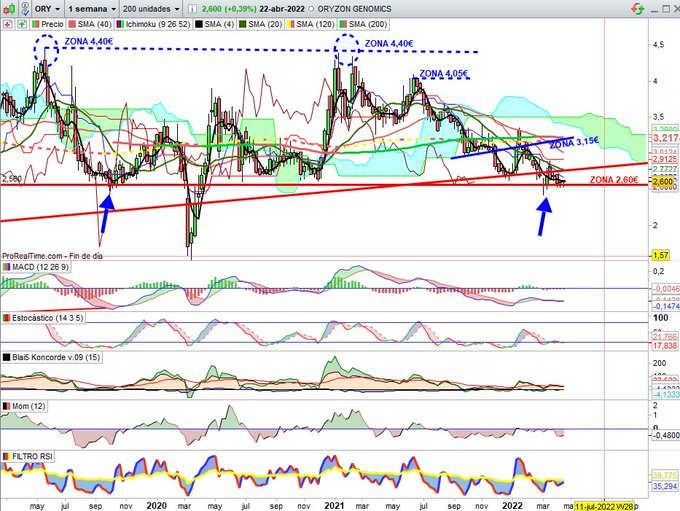Click the 'ZONA 4,05€' annotation text
This screenshot has height=511, width=680.
[444, 74]
